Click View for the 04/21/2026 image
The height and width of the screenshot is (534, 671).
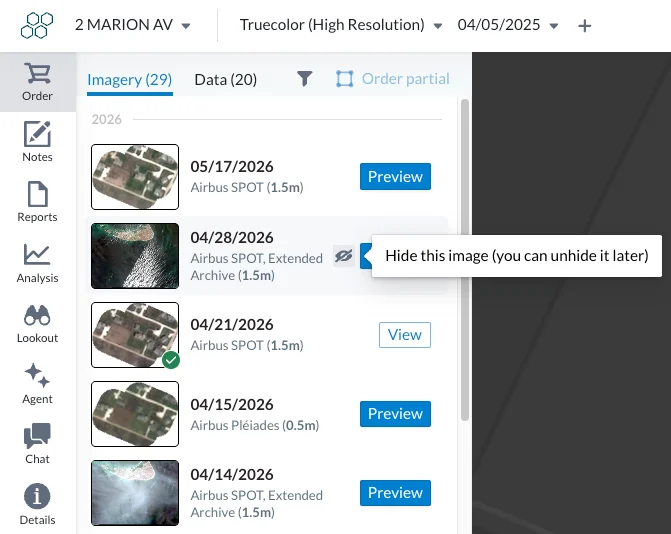tap(404, 335)
